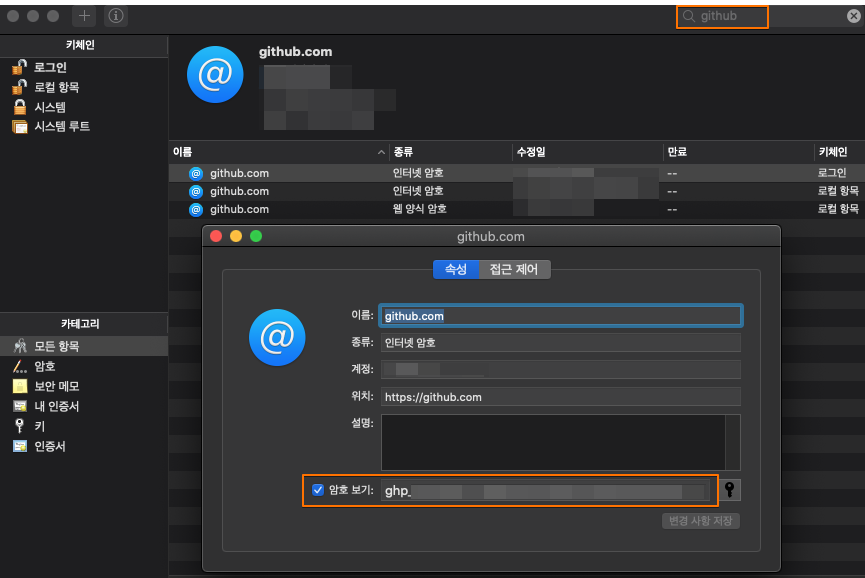Image resolution: width=865 pixels, height=578 pixels.
Task: Click the 로그인 unlocked padlock icon
Action: [x=20, y=67]
